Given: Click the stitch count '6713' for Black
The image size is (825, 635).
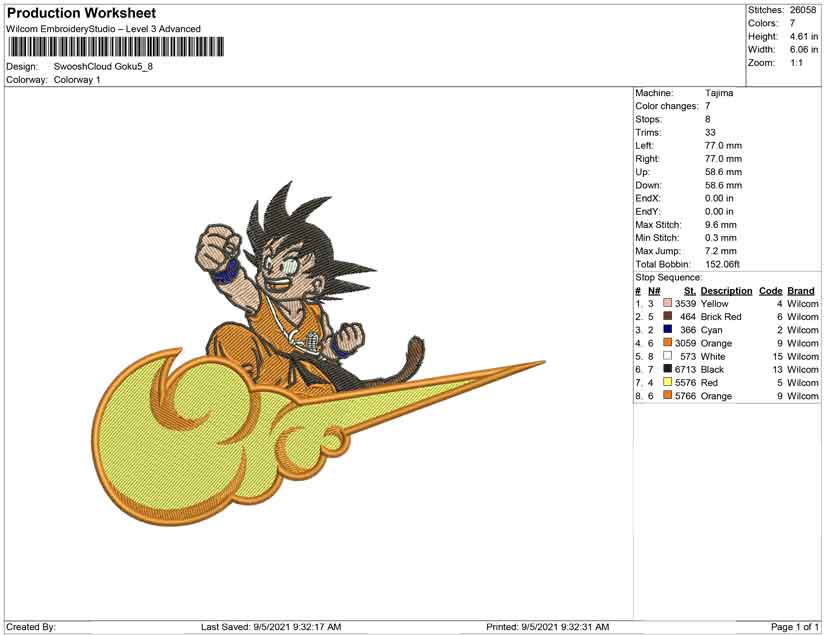Looking at the screenshot, I should (686, 369).
